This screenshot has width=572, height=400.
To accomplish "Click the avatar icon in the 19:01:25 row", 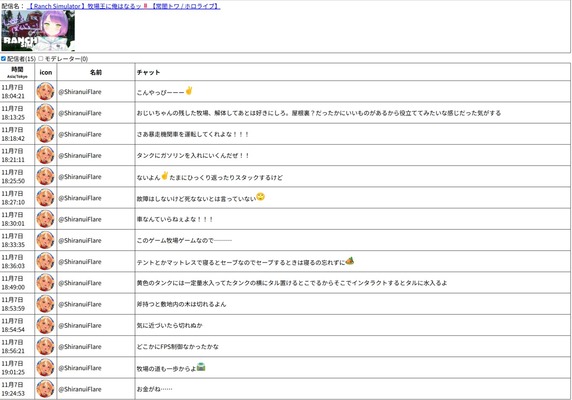I will click(x=46, y=368).
